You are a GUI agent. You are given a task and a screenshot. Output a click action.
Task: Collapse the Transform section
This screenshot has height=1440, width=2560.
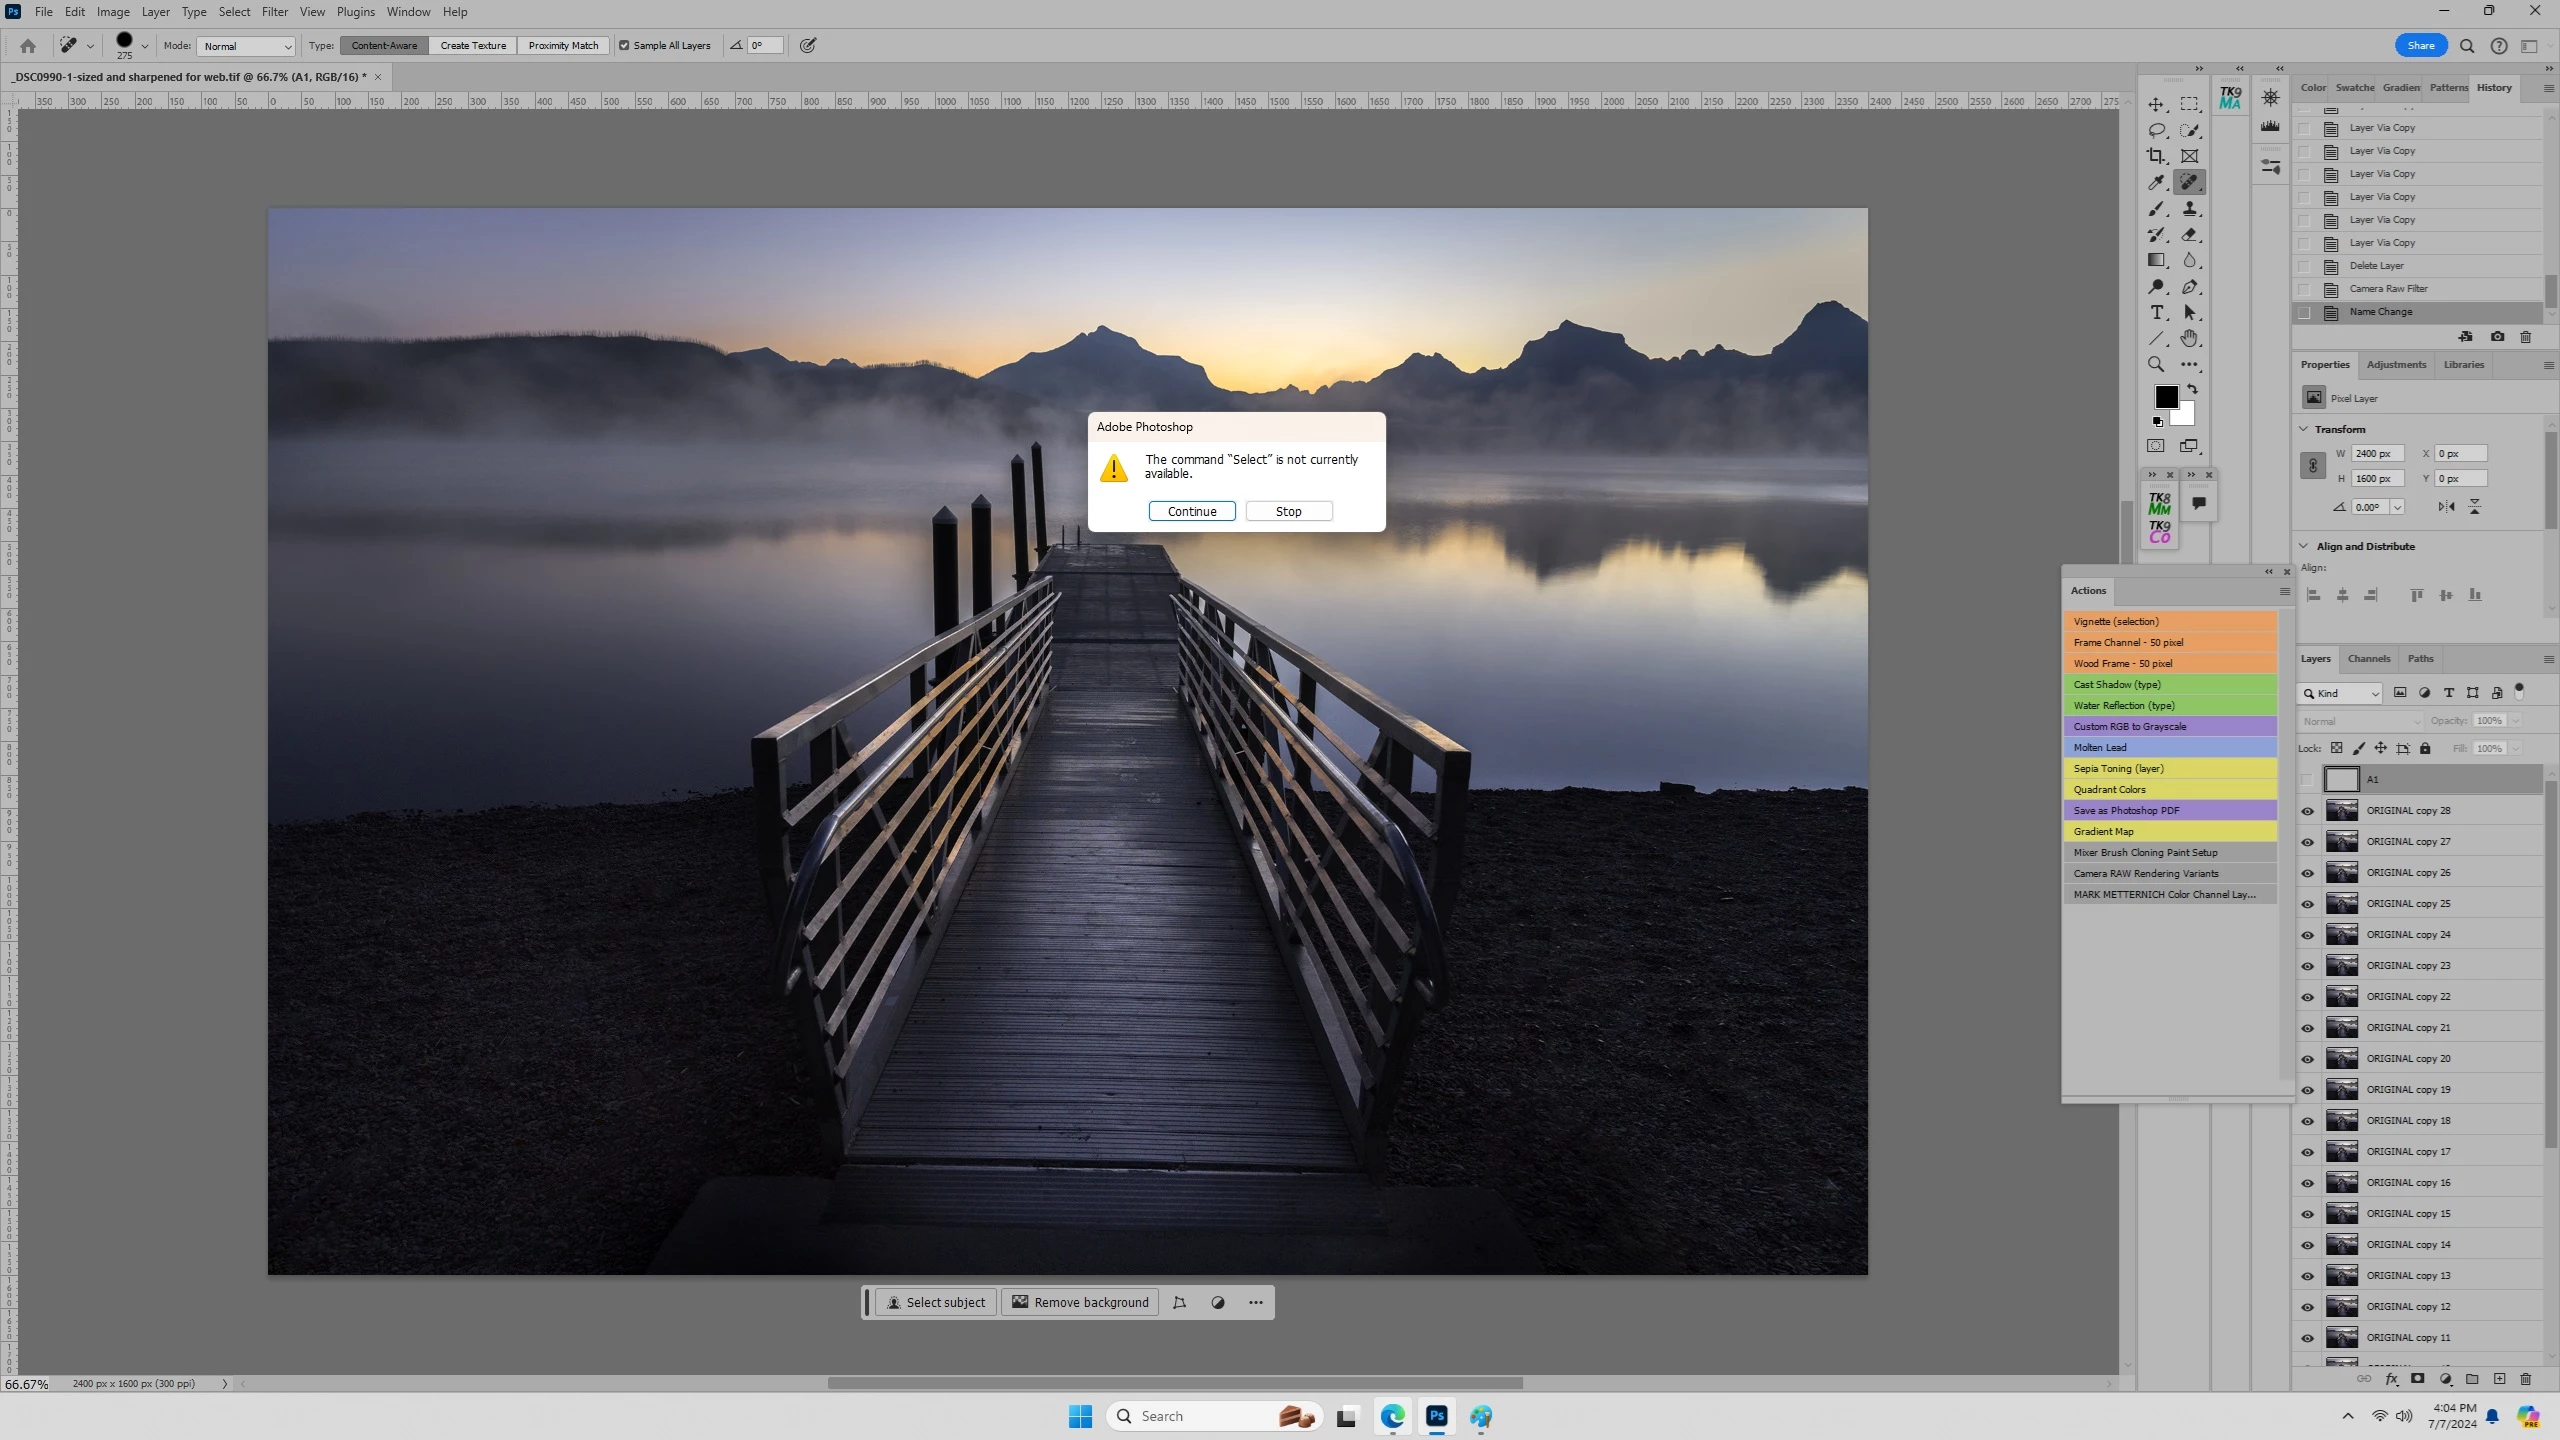click(x=2304, y=429)
